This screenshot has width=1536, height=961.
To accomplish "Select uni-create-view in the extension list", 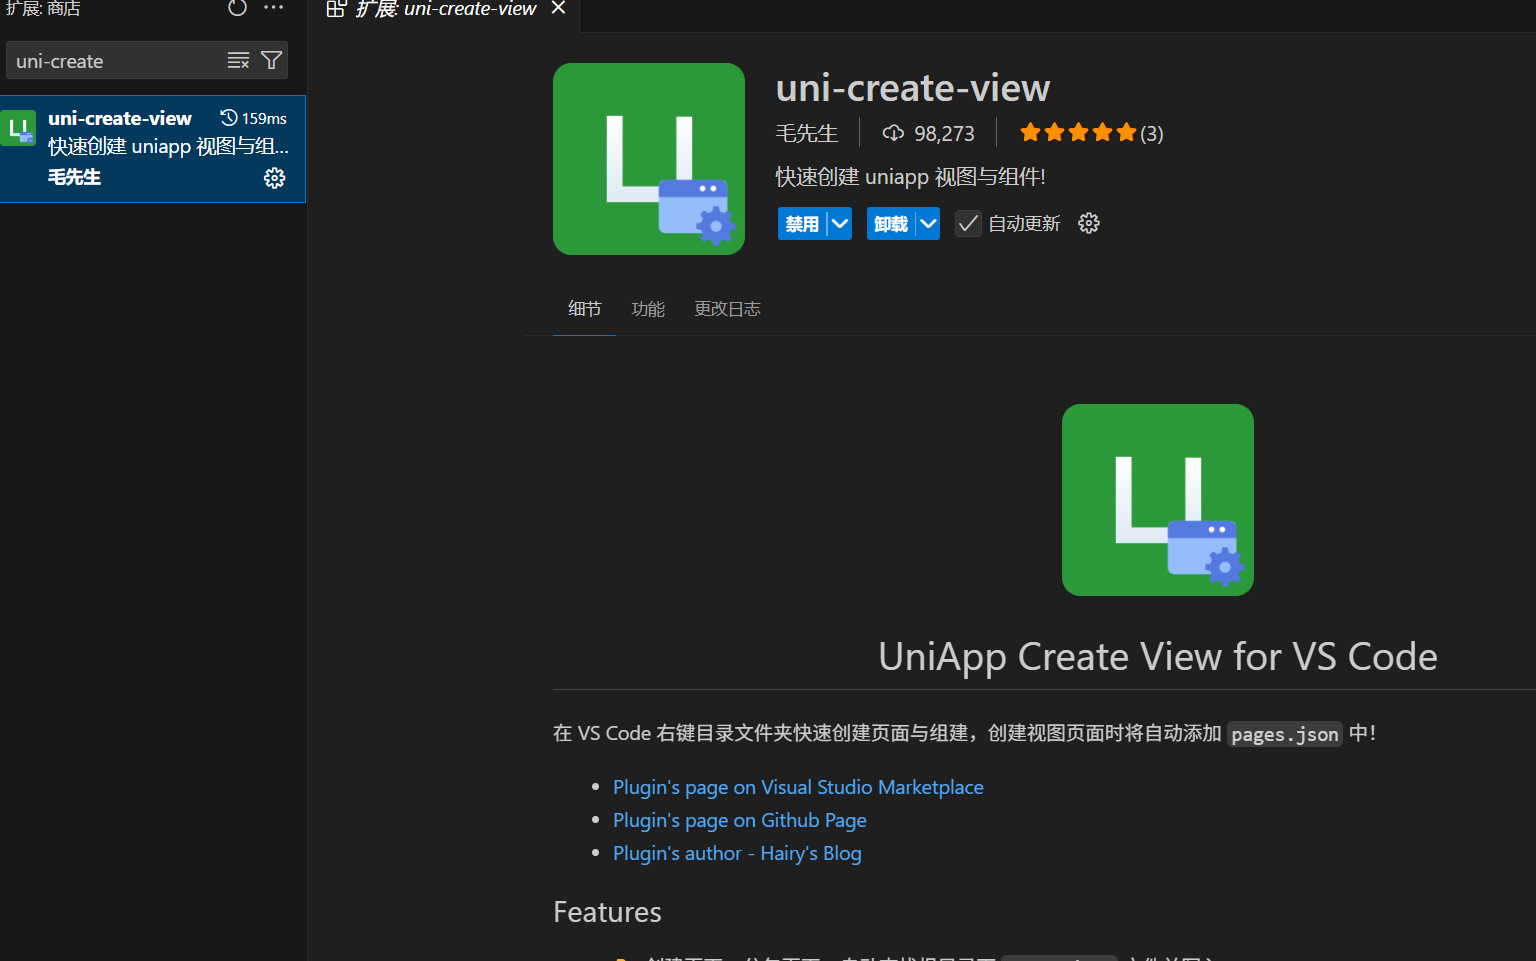I will tap(153, 149).
